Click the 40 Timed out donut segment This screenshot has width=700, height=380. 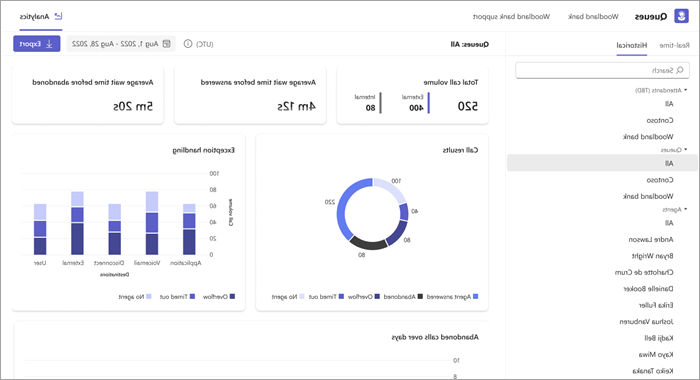click(404, 212)
